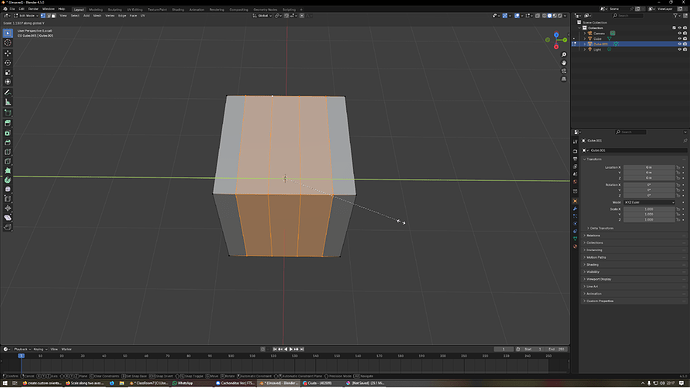Image resolution: width=690 pixels, height=388 pixels.
Task: Select the 3D Cursor tool
Action: tap(7, 43)
